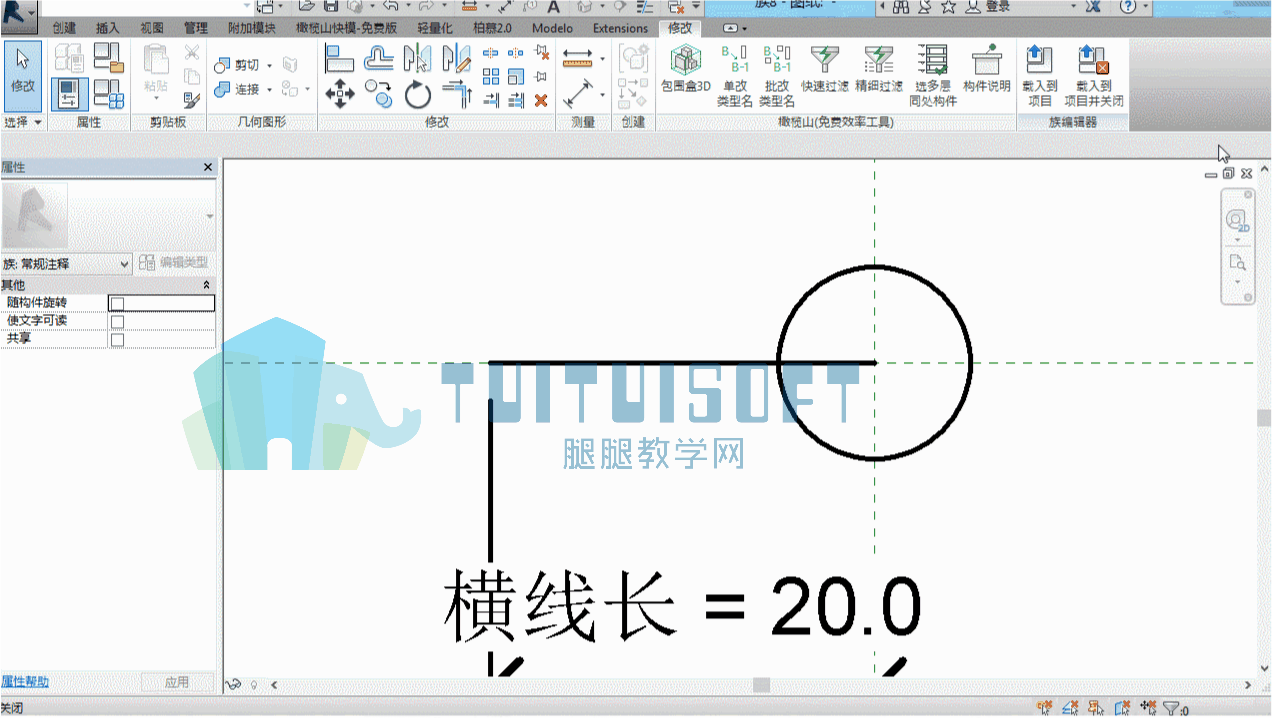Screen dimensions: 1272x718
Task: Open the 视图 ribbon tab
Action: 152,28
